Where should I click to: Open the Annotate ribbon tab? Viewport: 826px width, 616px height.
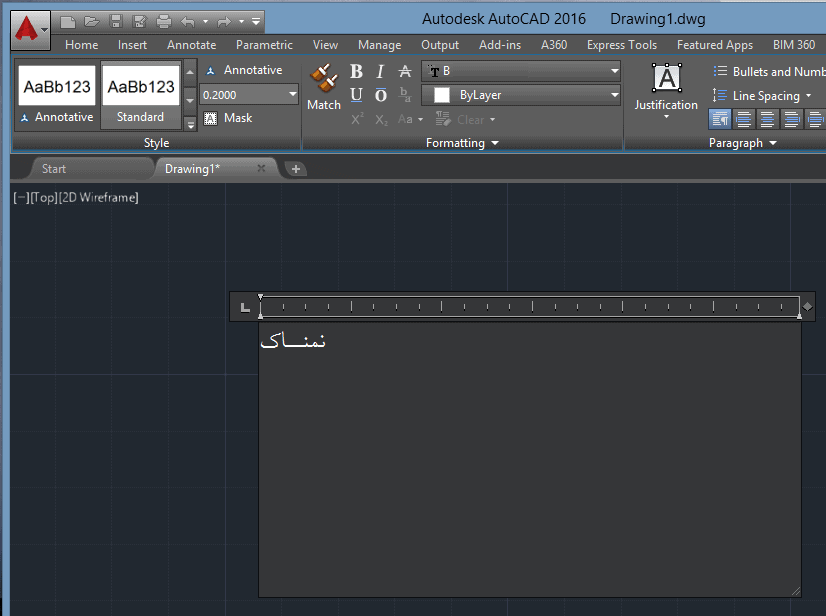point(192,45)
